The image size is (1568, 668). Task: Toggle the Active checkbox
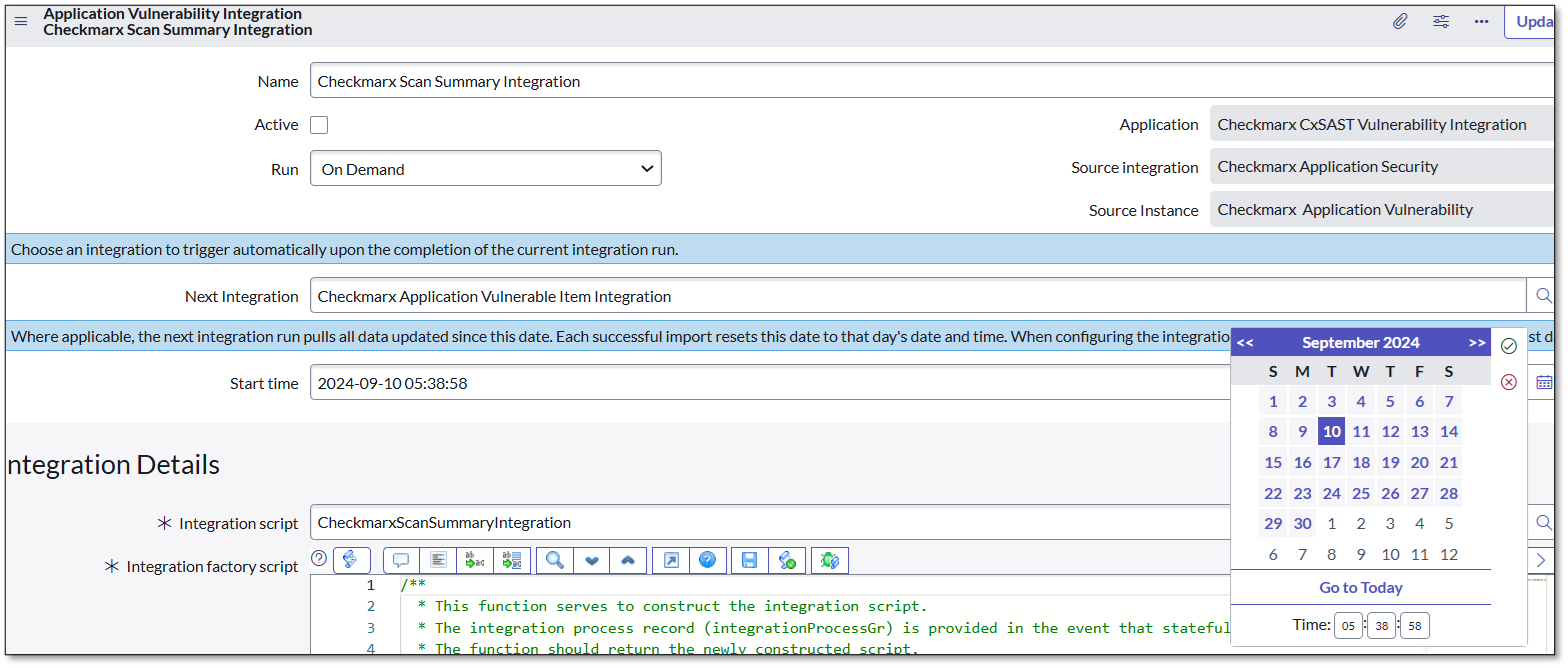(x=319, y=125)
